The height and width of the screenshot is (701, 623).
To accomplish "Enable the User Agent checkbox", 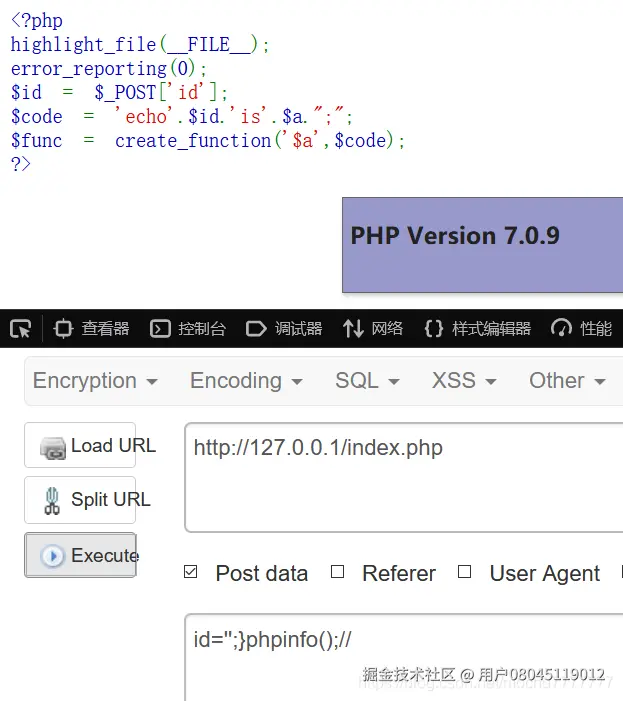I will point(464,572).
